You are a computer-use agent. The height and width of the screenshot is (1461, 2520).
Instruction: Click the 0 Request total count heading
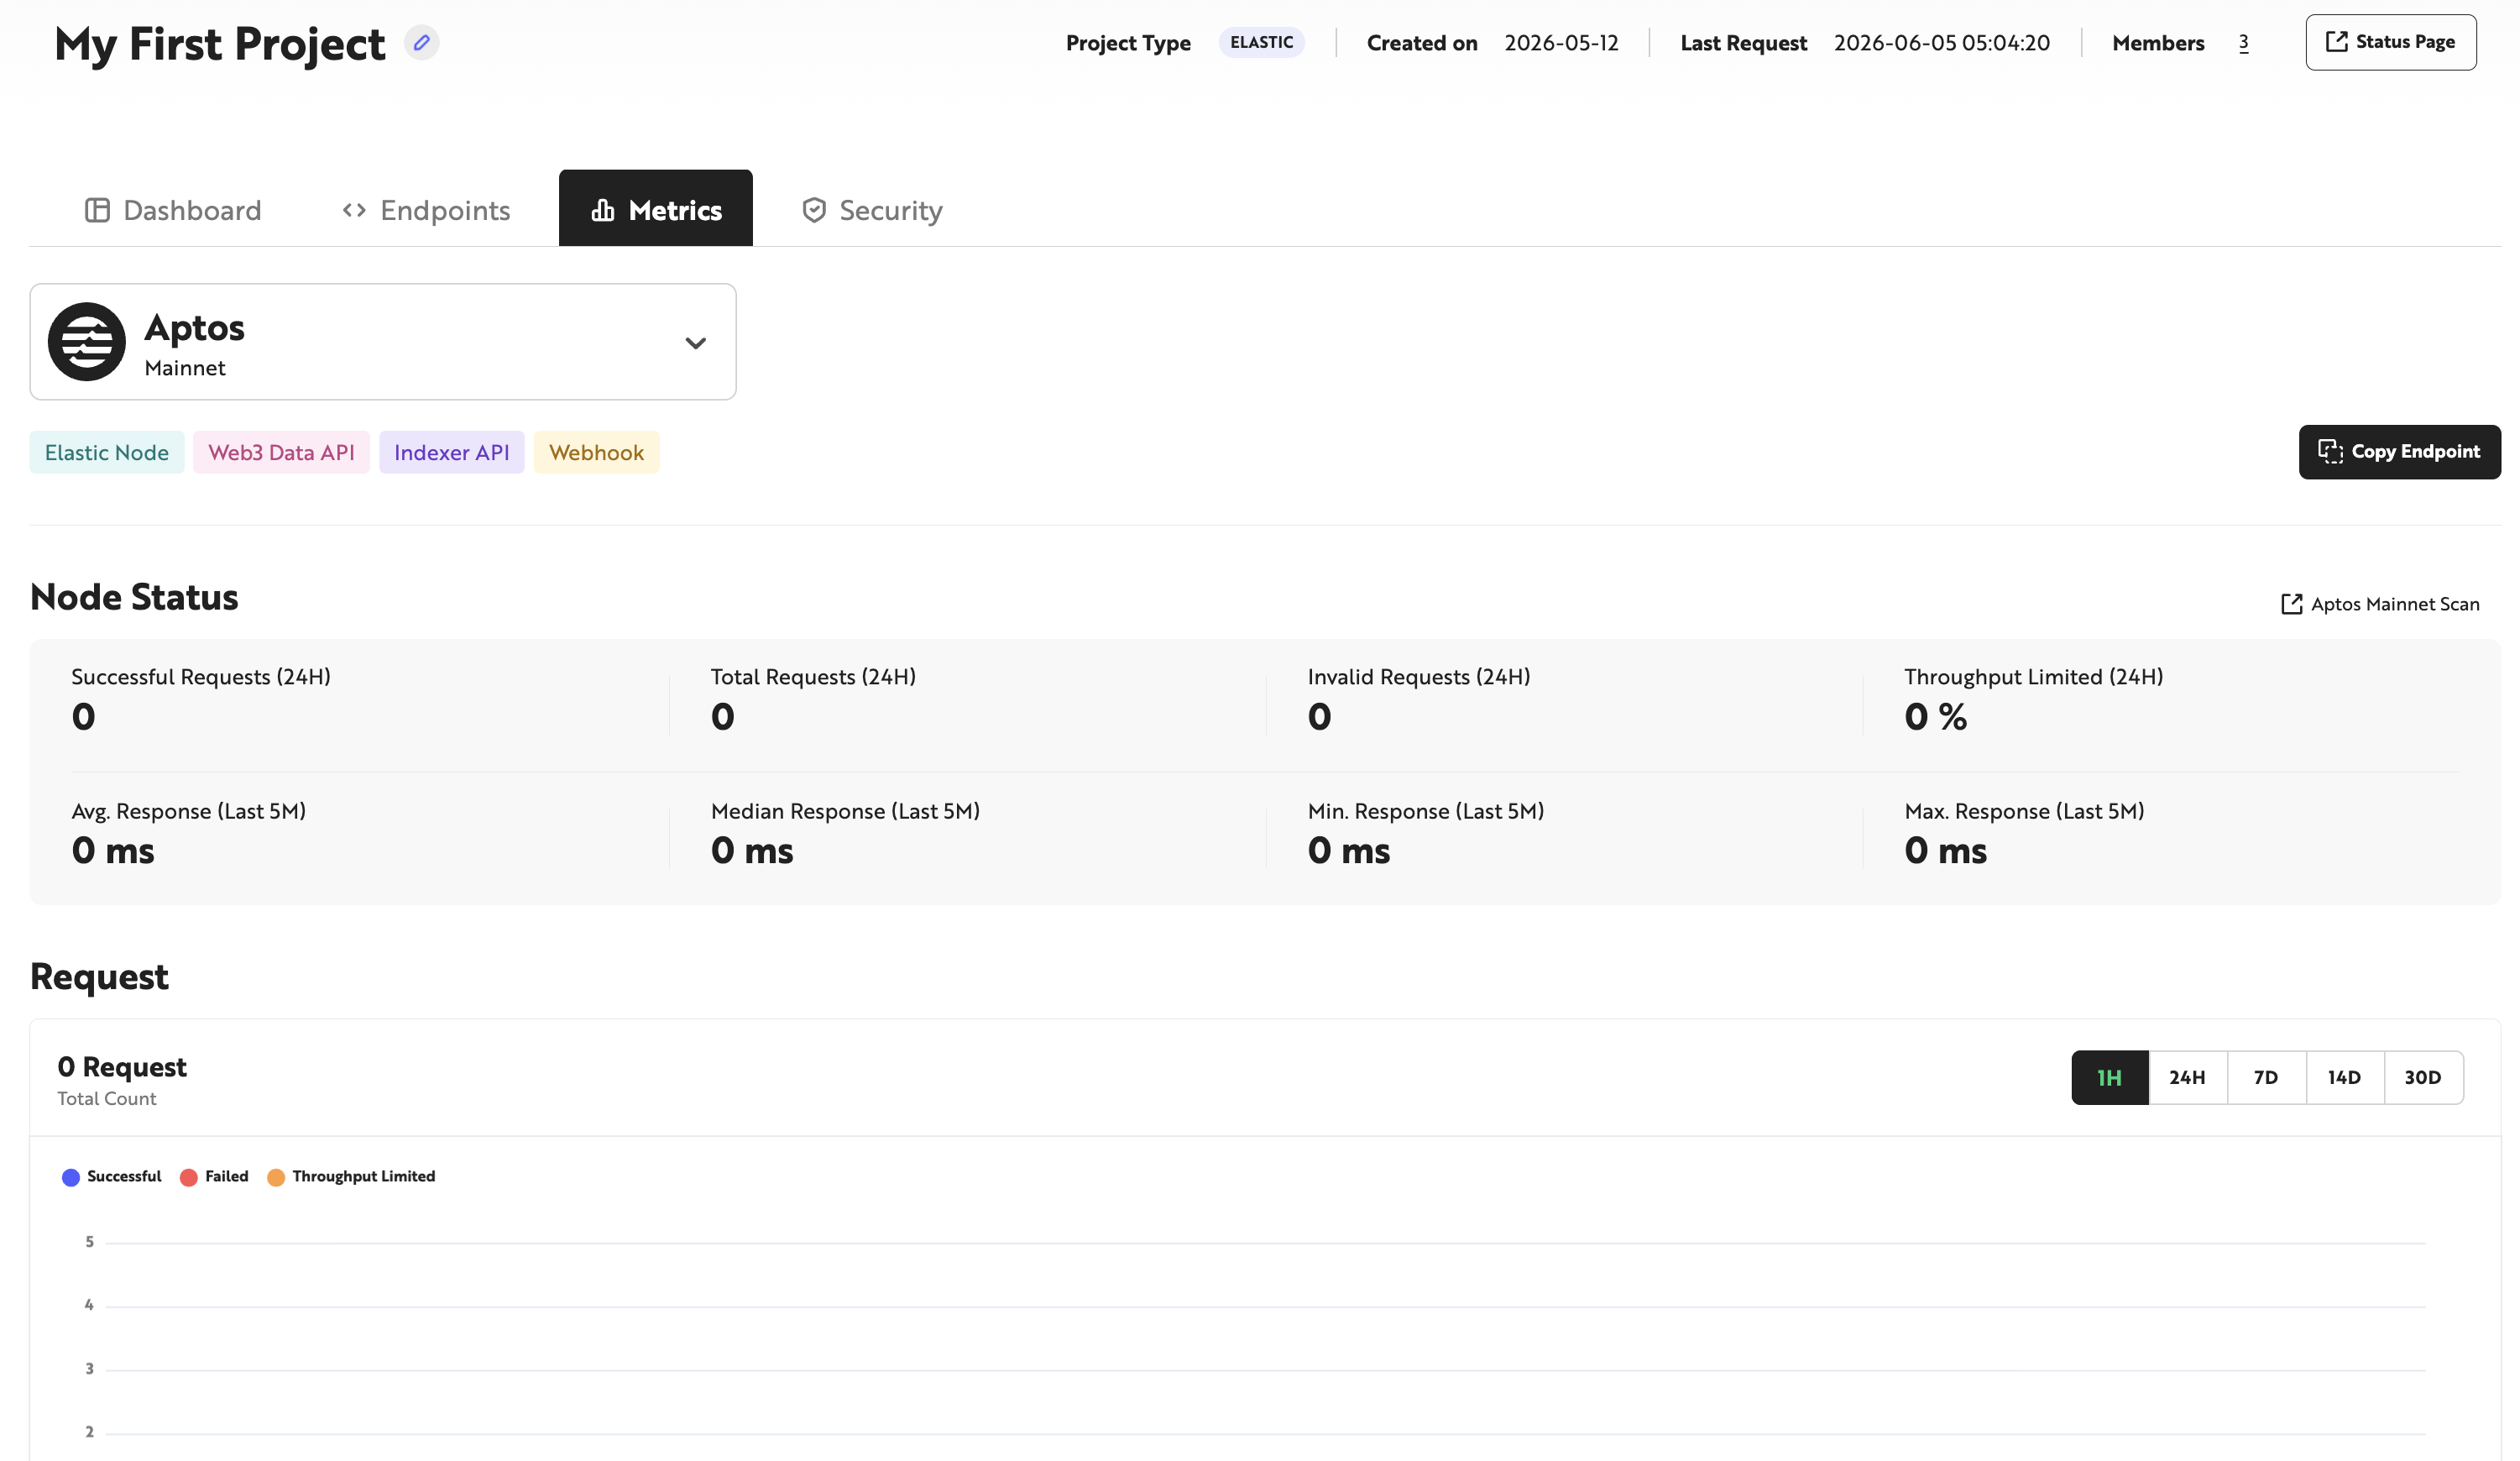coord(122,1067)
